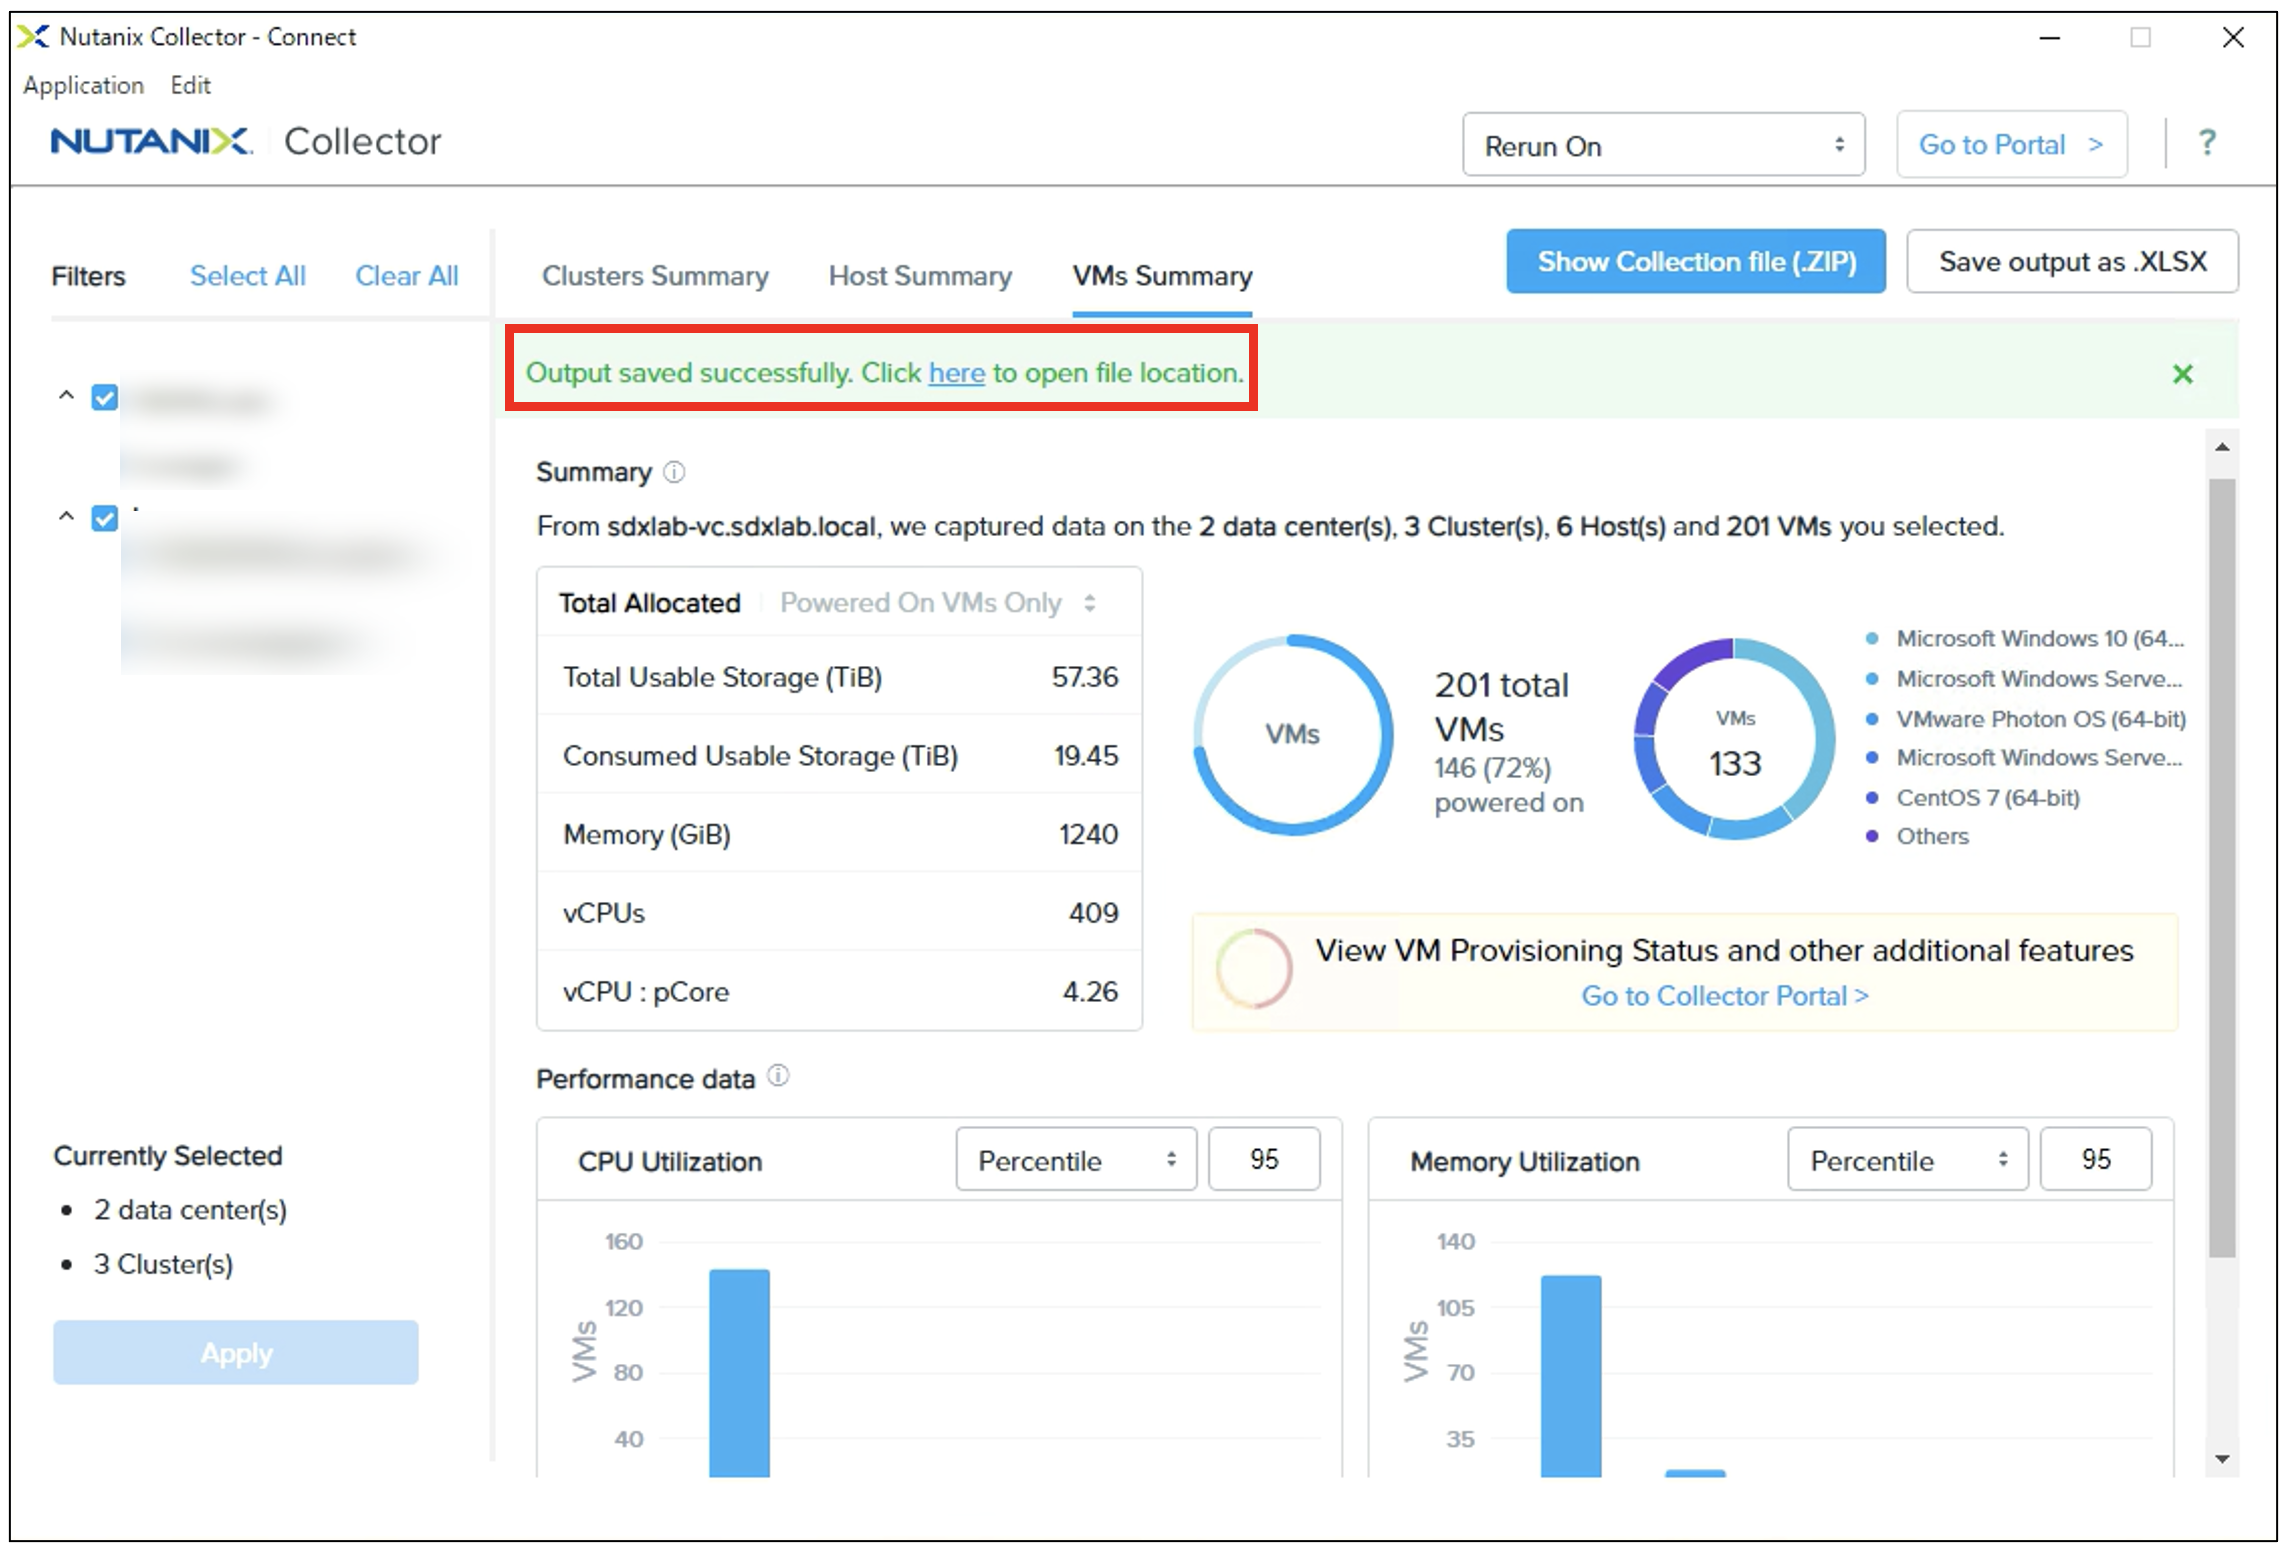
Task: Click the info icon beside Performance data
Action: (778, 1076)
